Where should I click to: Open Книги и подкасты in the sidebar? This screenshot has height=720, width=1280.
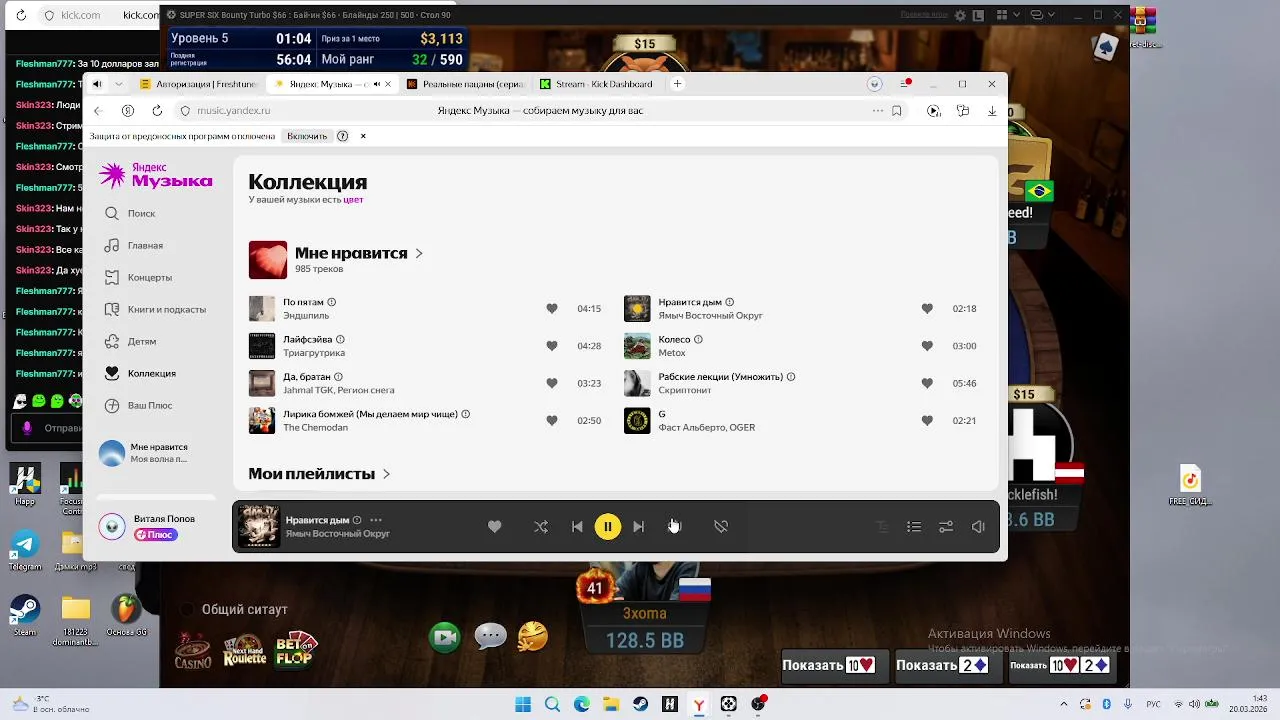166,309
